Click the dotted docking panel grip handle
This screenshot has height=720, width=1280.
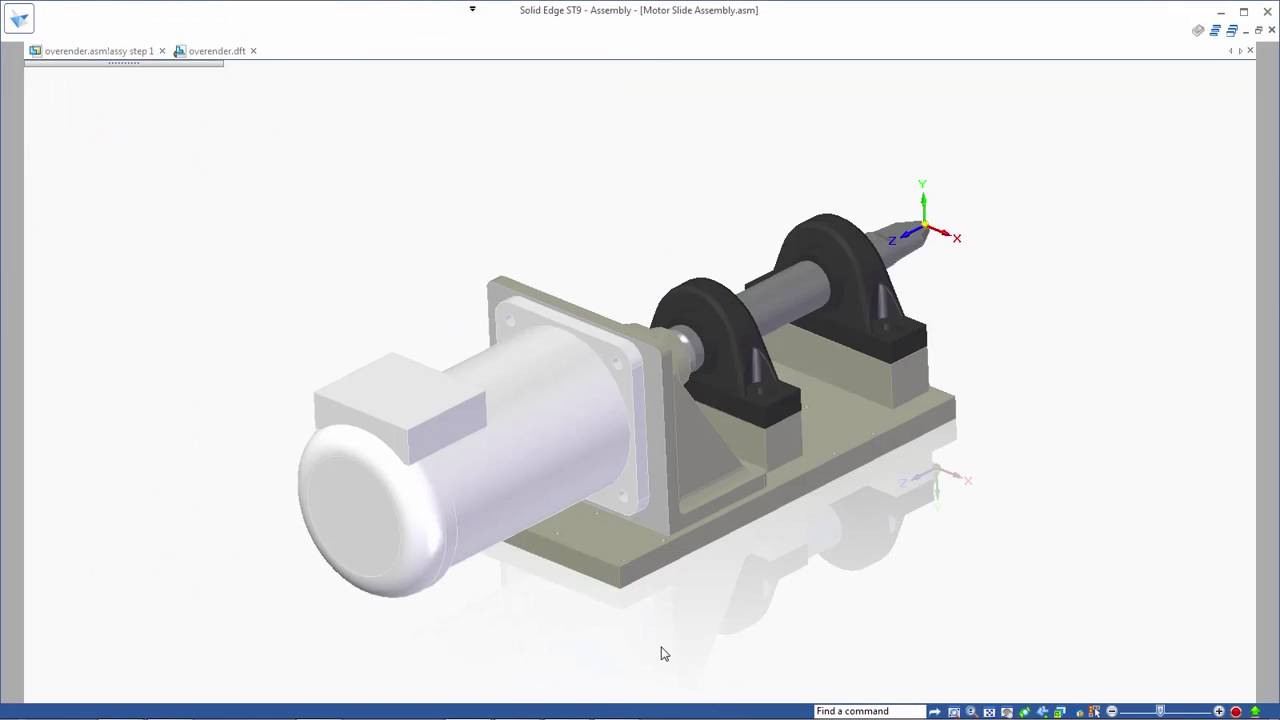123,63
